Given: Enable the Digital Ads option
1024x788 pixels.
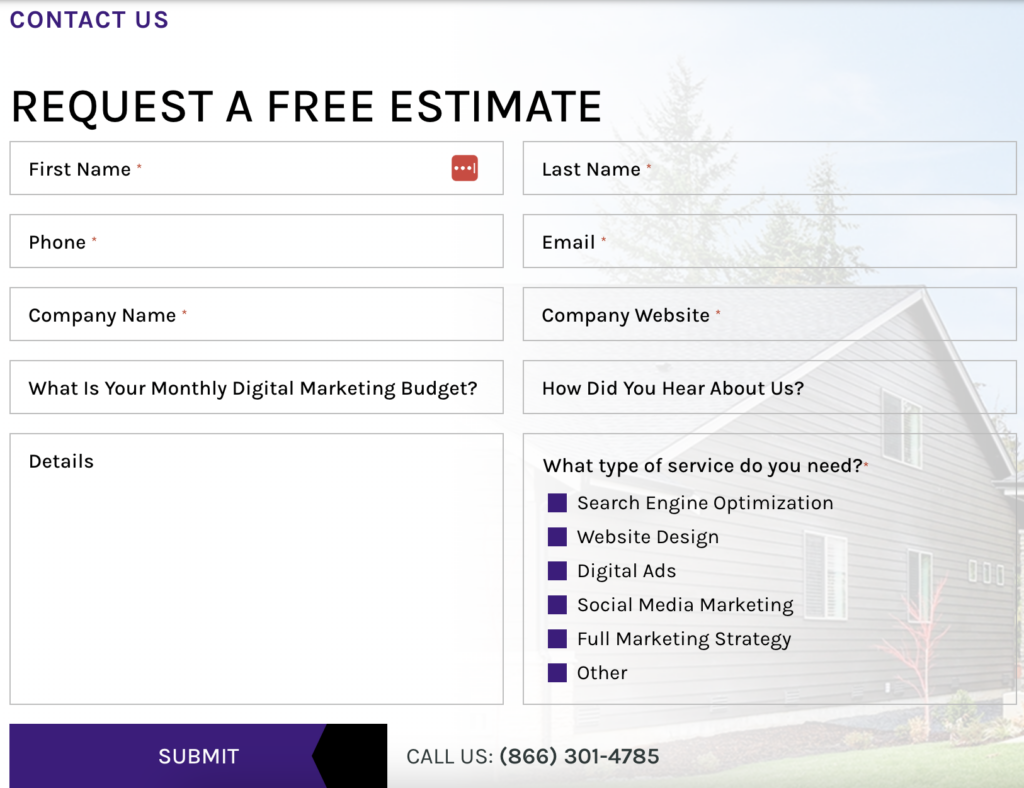Looking at the screenshot, I should (556, 571).
